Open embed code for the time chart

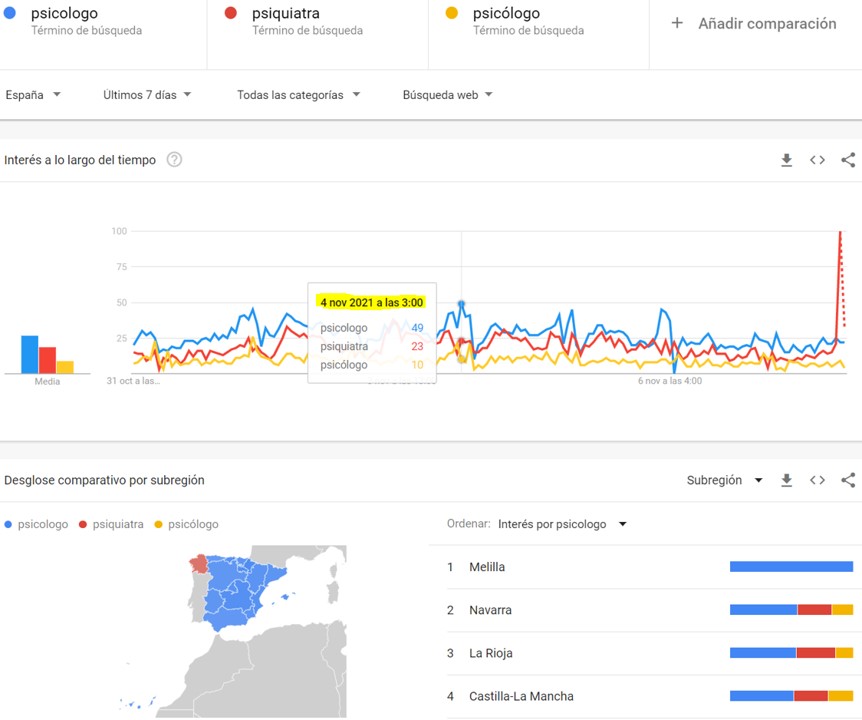pyautogui.click(x=817, y=160)
